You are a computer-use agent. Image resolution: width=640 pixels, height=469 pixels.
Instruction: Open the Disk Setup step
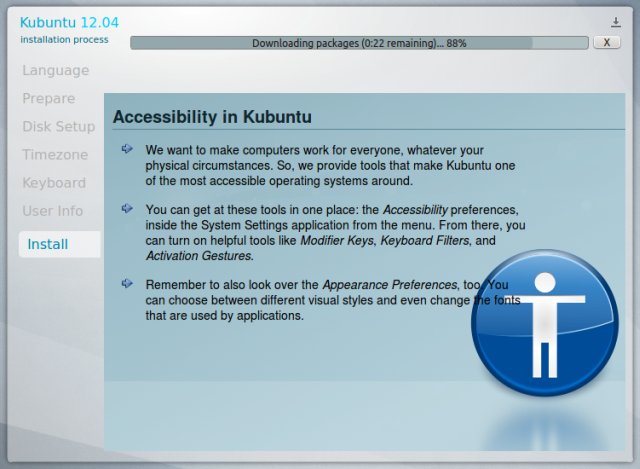[x=59, y=127]
